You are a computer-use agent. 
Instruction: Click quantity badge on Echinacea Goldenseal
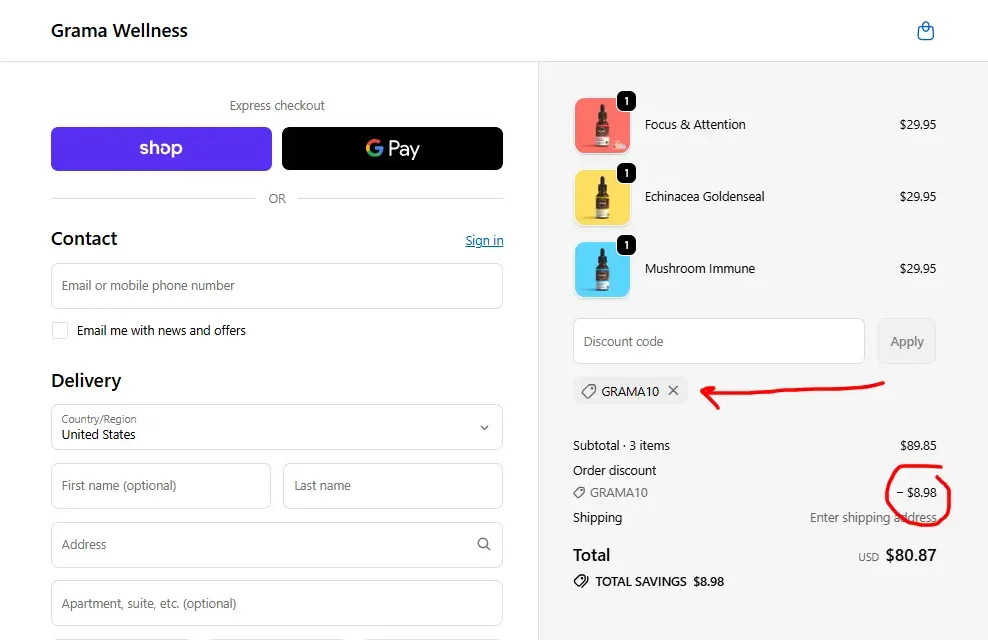[x=626, y=173]
